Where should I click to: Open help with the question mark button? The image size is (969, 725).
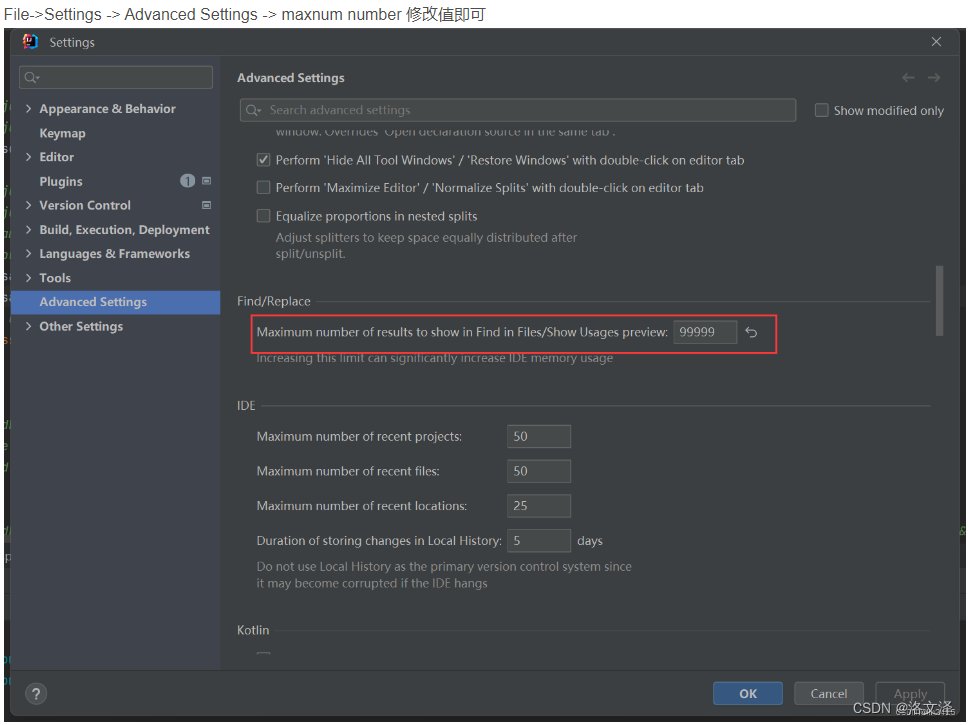click(36, 693)
